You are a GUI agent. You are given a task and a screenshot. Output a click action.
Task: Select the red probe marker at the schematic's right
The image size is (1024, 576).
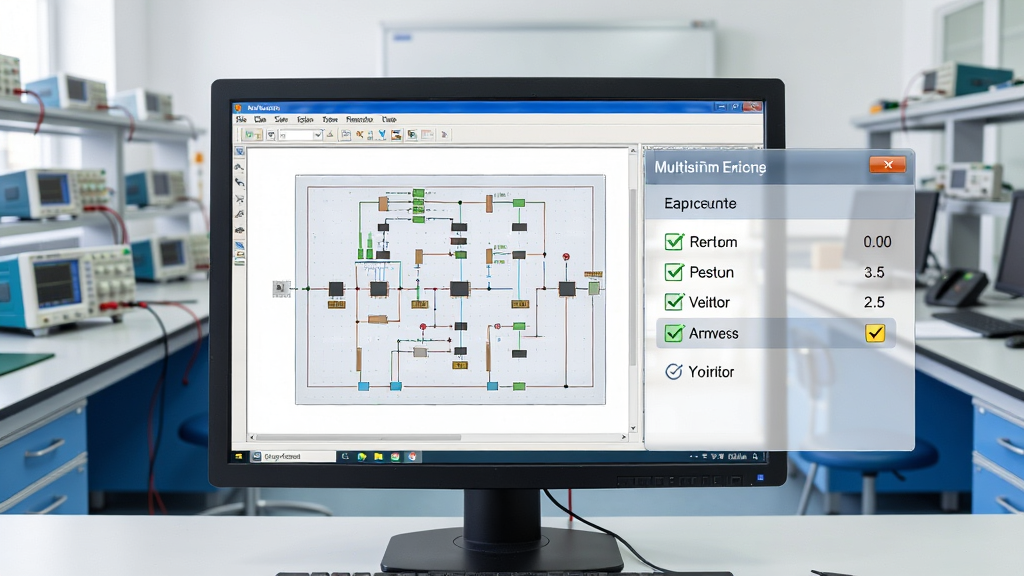coord(566,257)
